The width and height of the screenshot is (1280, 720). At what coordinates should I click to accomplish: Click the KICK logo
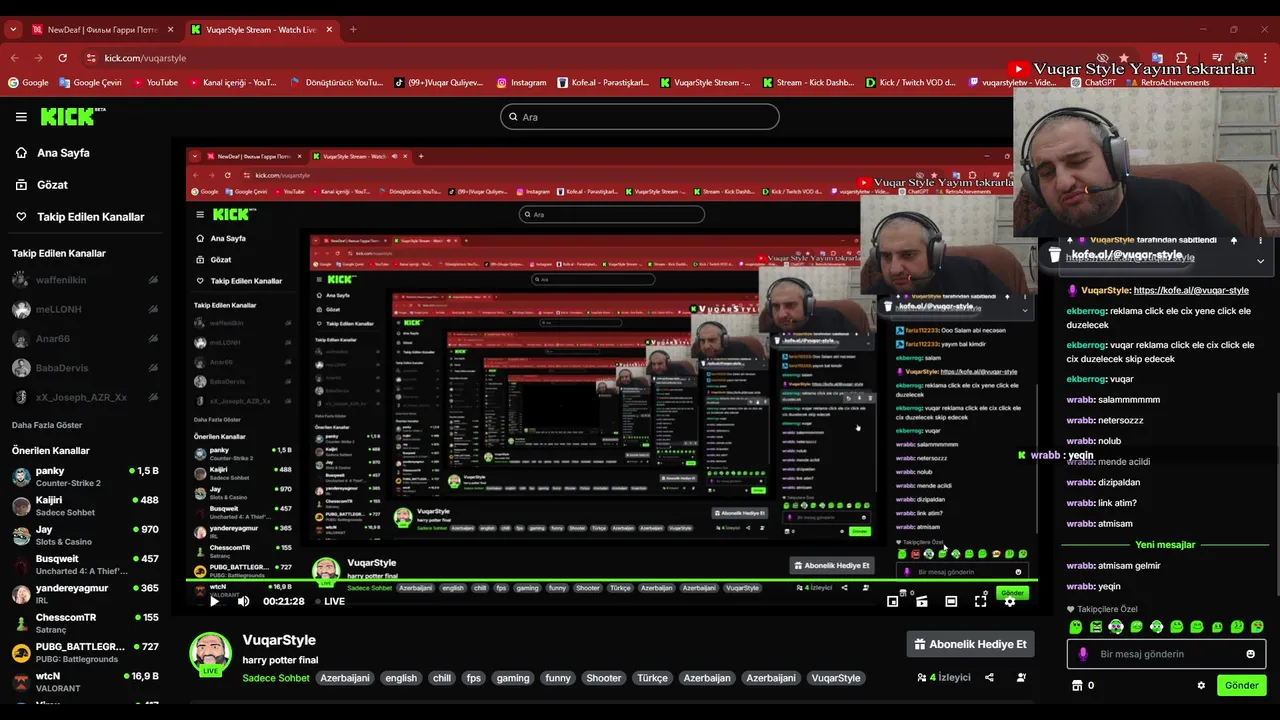72,116
